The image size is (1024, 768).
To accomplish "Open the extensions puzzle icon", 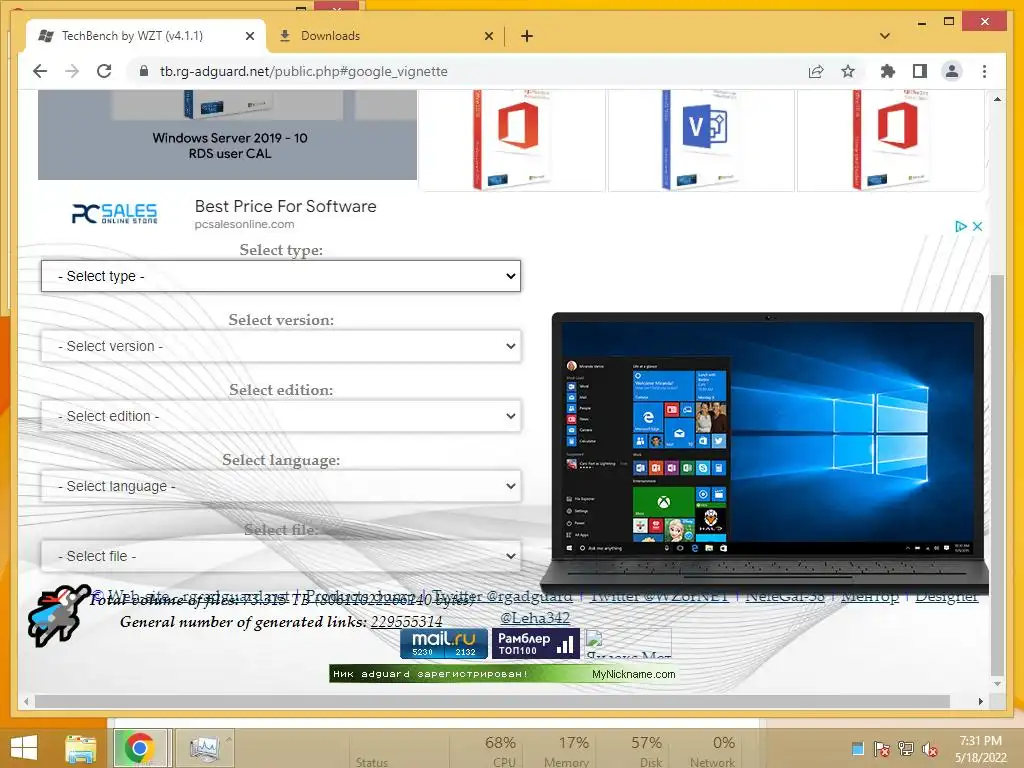I will 888,71.
